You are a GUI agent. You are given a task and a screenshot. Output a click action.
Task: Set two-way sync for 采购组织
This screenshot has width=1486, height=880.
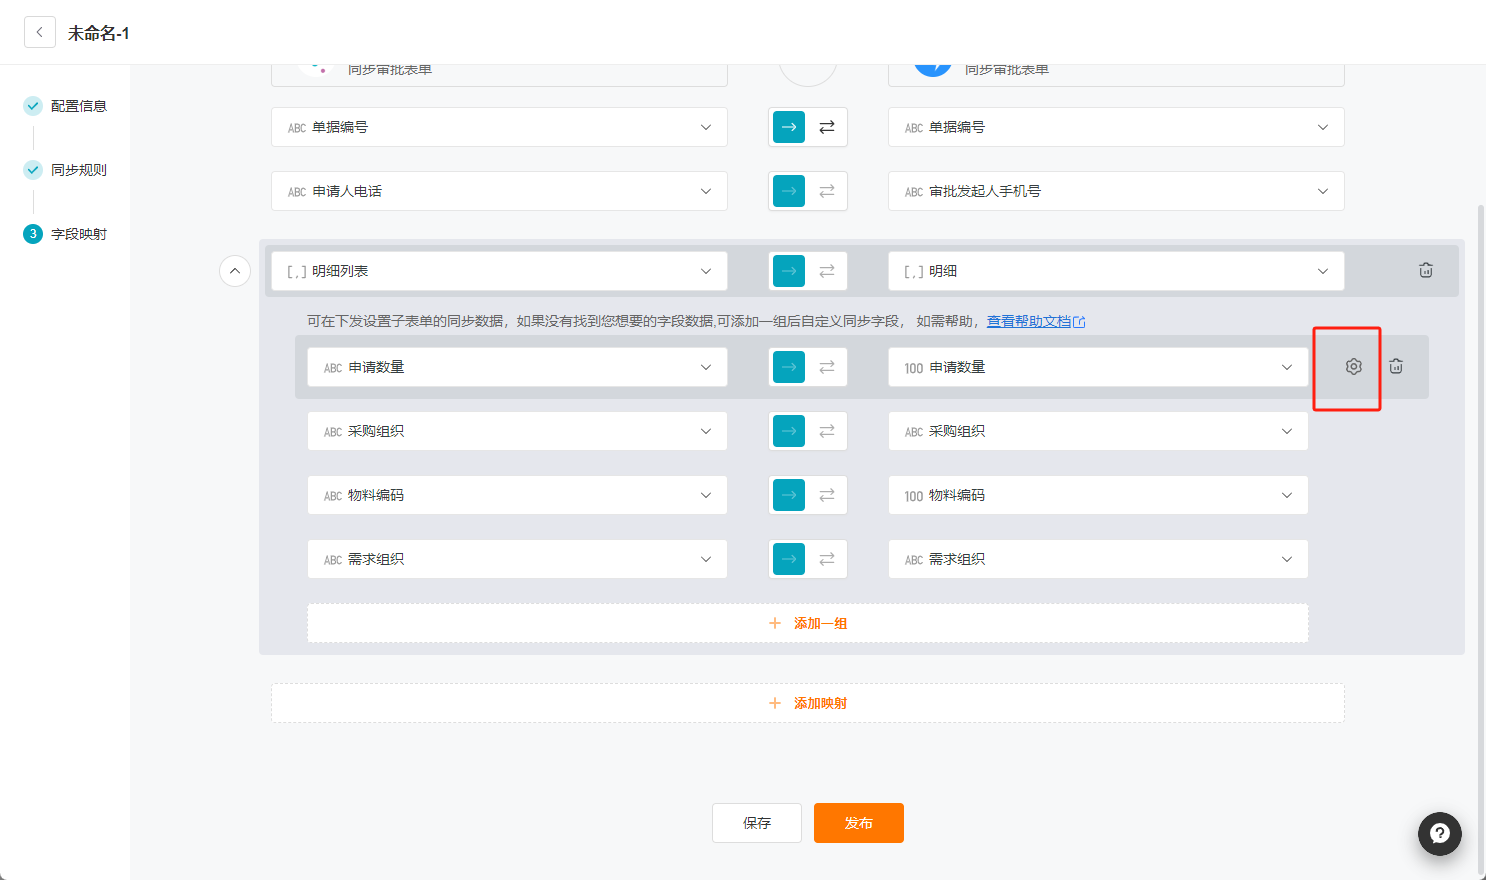tap(827, 431)
